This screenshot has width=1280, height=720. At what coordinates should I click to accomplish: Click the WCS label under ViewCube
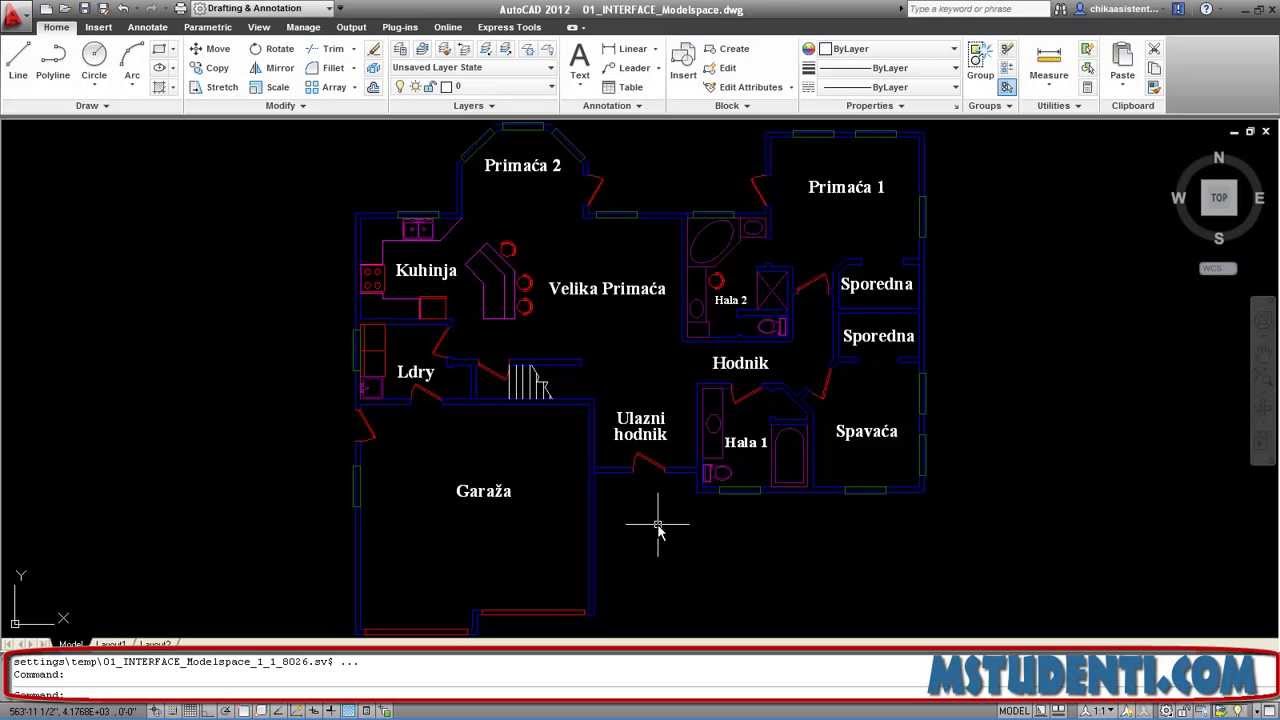1219,268
